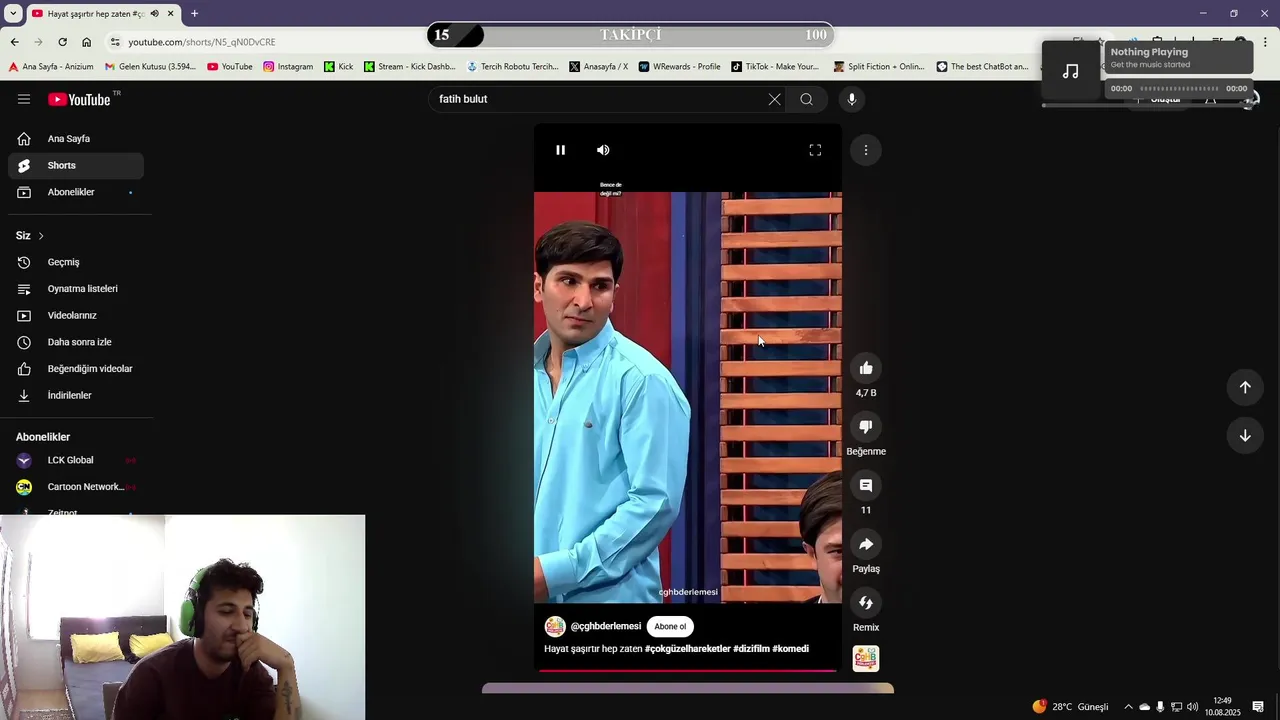Open the WRewards - Profile bookmark

click(x=679, y=67)
